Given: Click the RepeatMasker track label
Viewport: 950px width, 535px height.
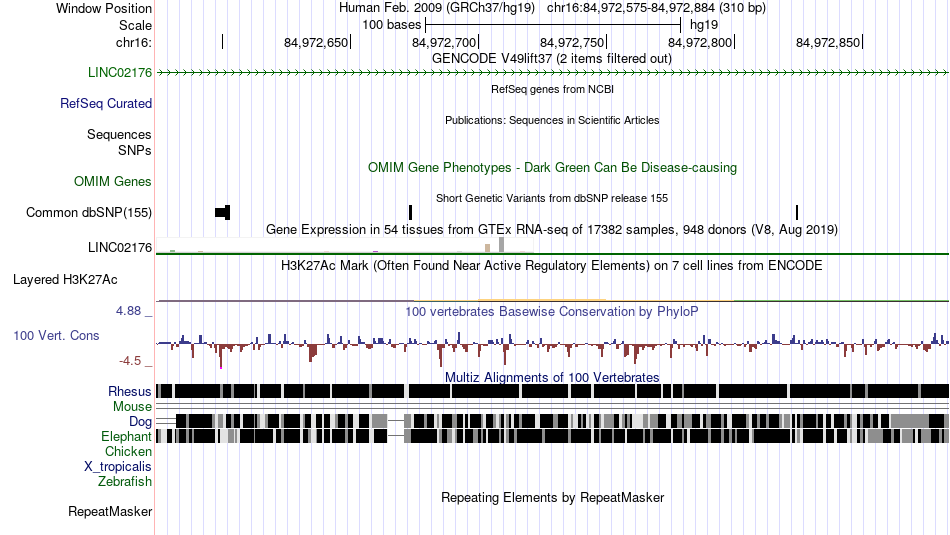Looking at the screenshot, I should (x=110, y=512).
